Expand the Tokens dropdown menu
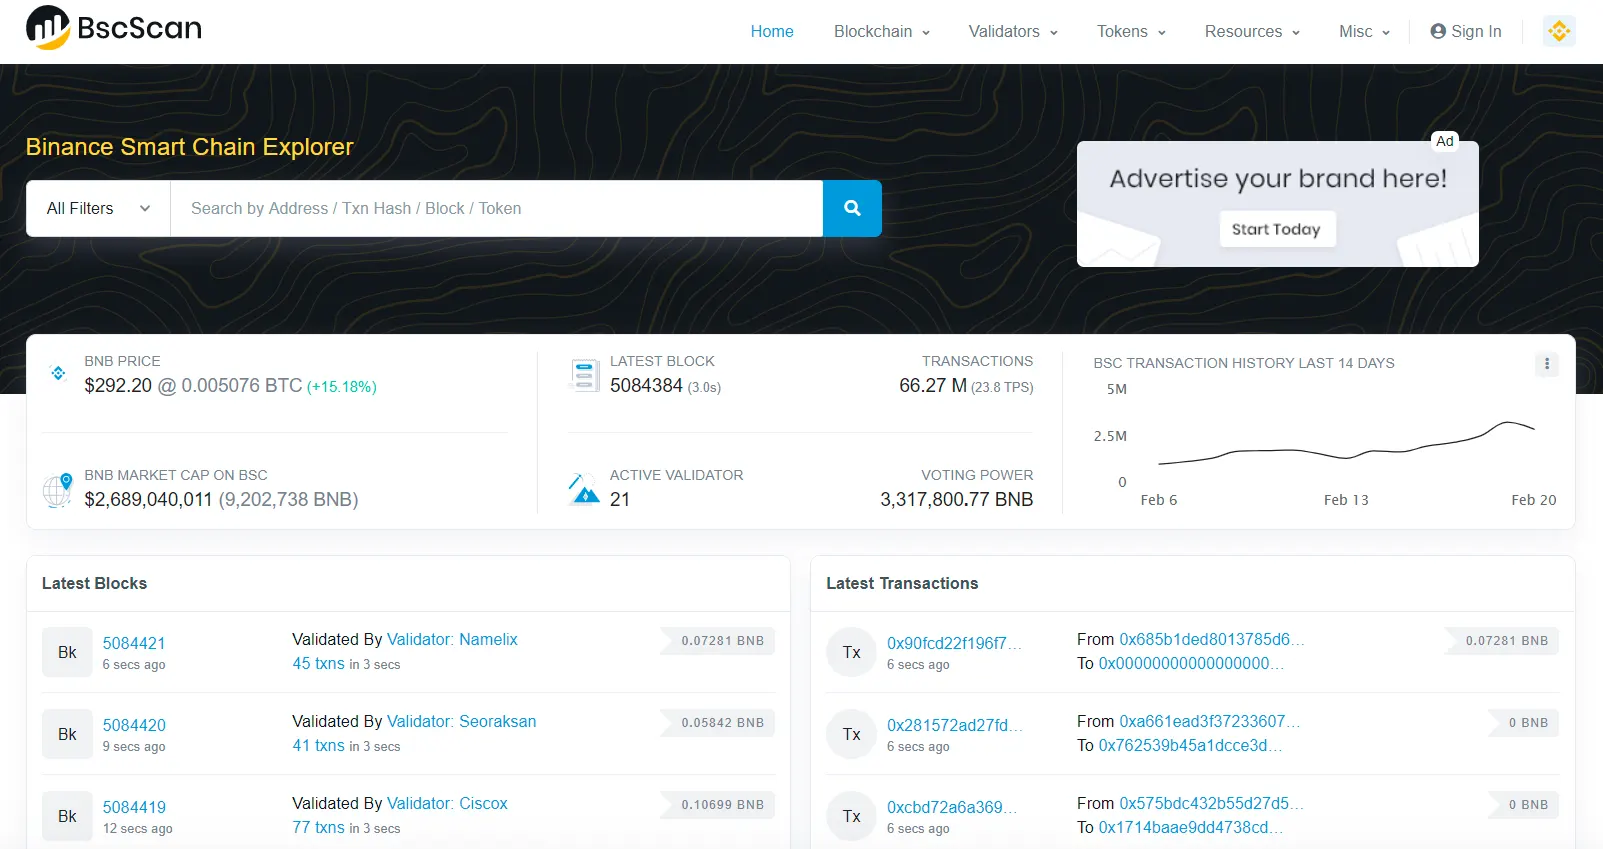This screenshot has width=1603, height=849. pos(1130,32)
